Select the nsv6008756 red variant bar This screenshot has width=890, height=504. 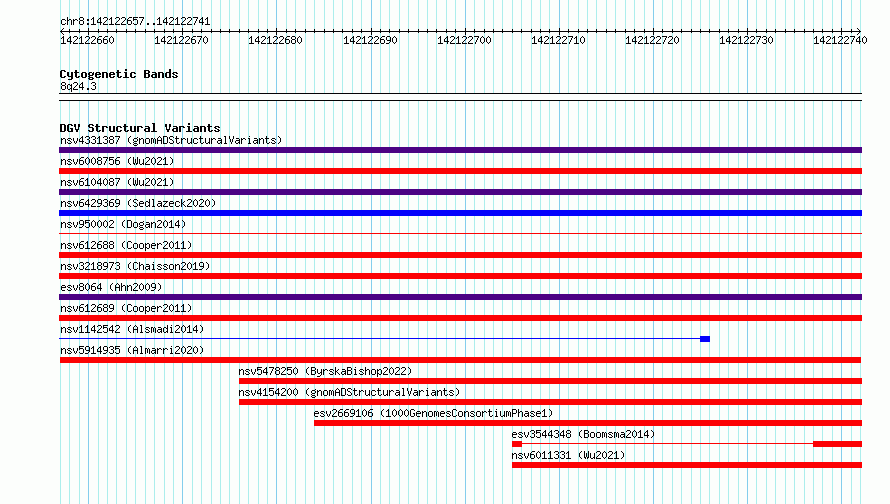(x=460, y=171)
